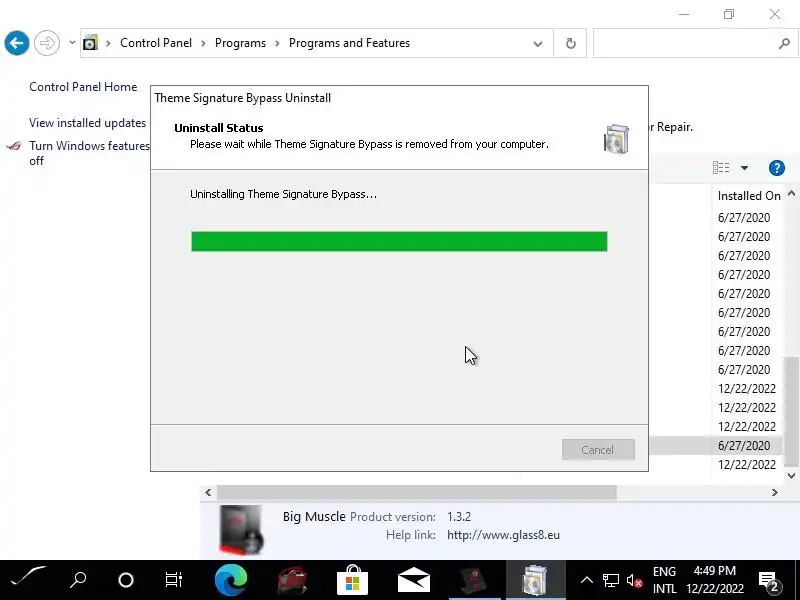This screenshot has width=800, height=600.
Task: Click the shield icon beside Turn Windows features
Action: pyautogui.click(x=14, y=146)
